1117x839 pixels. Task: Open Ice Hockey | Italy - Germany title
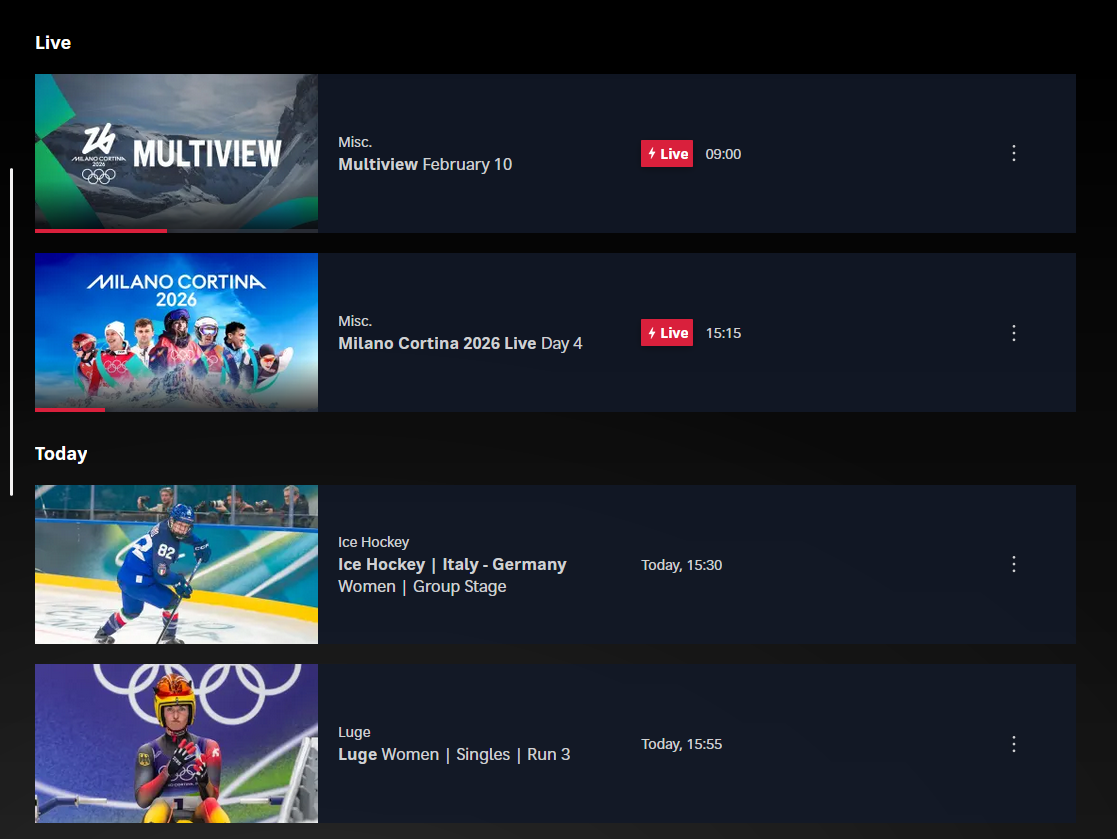452,565
